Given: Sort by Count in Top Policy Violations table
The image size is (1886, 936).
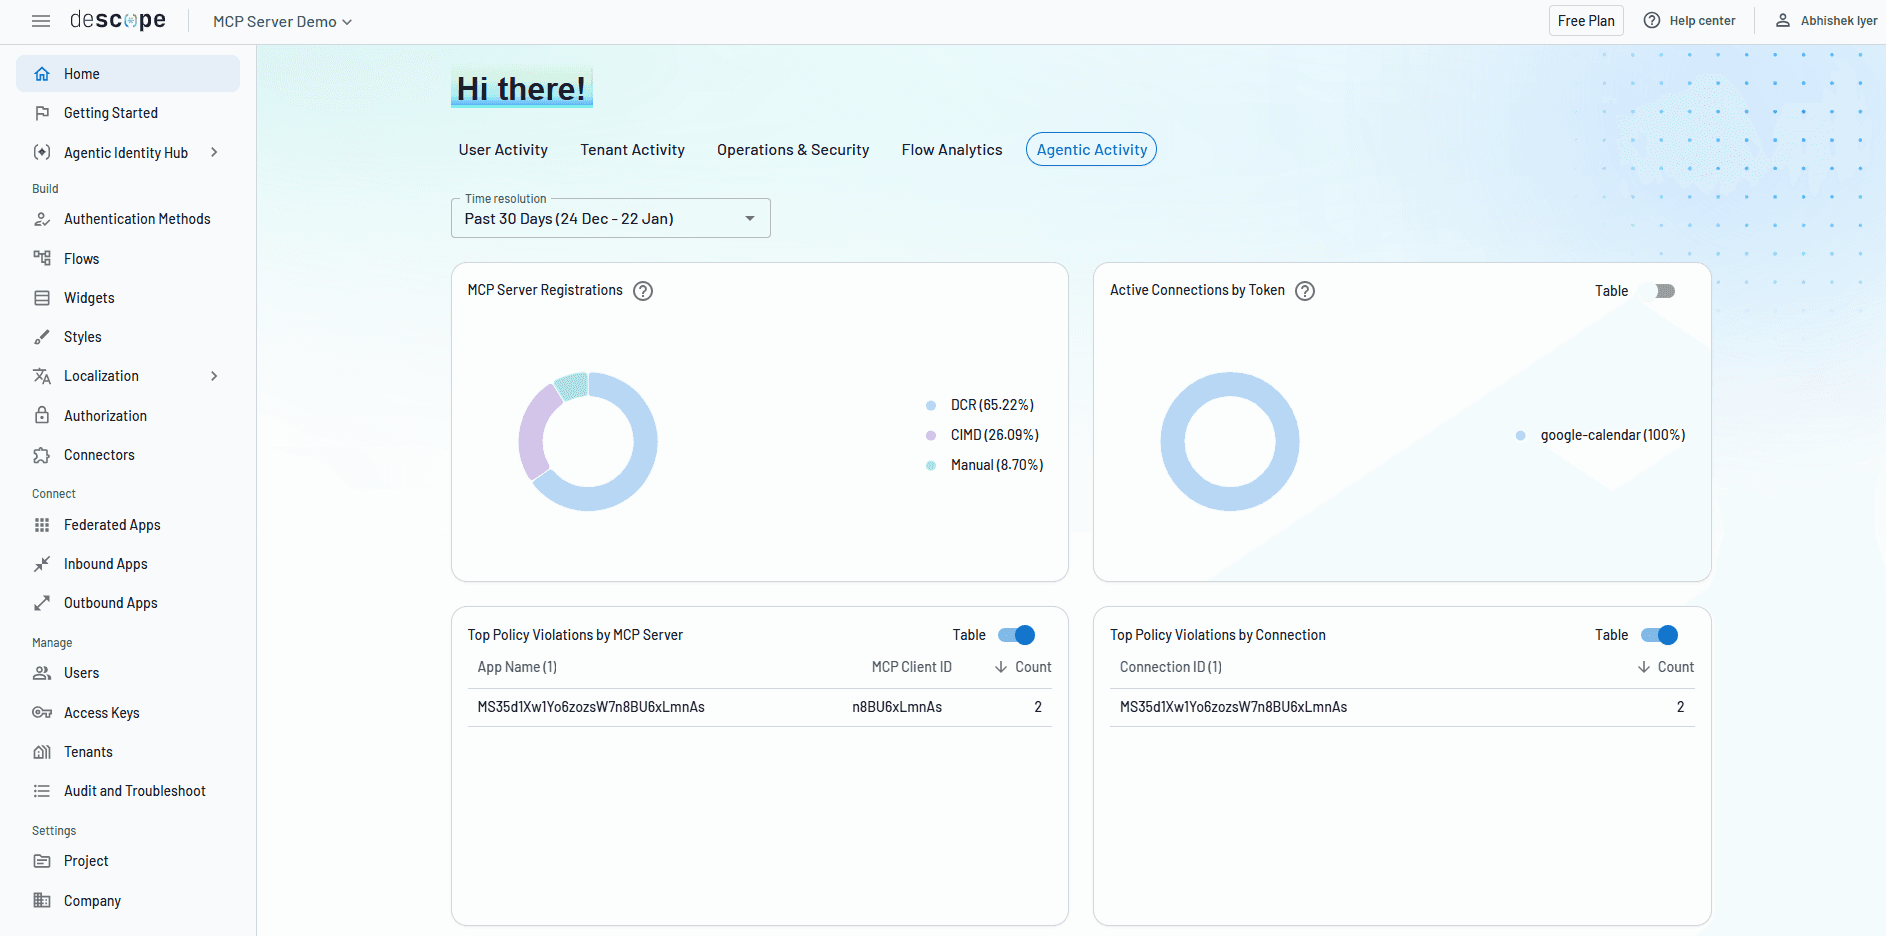Looking at the screenshot, I should tap(1023, 666).
